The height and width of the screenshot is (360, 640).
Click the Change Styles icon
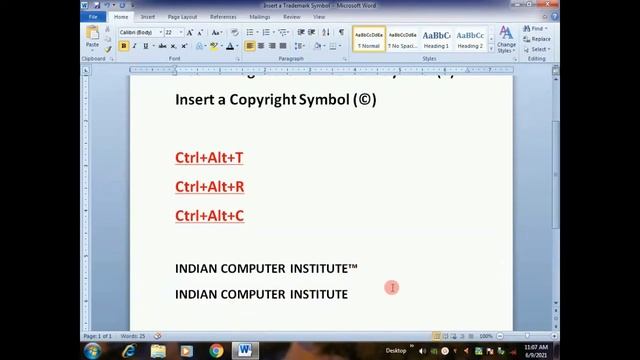[506, 40]
